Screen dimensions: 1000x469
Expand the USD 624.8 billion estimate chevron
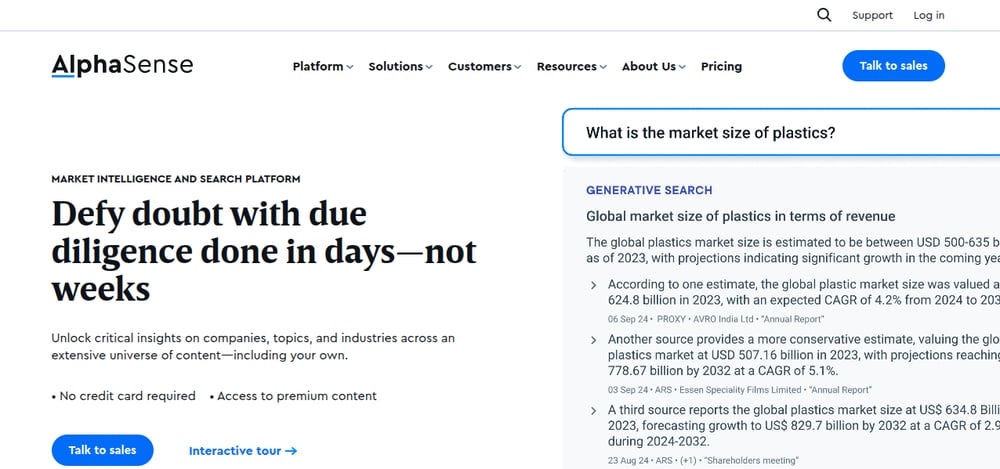(x=593, y=285)
